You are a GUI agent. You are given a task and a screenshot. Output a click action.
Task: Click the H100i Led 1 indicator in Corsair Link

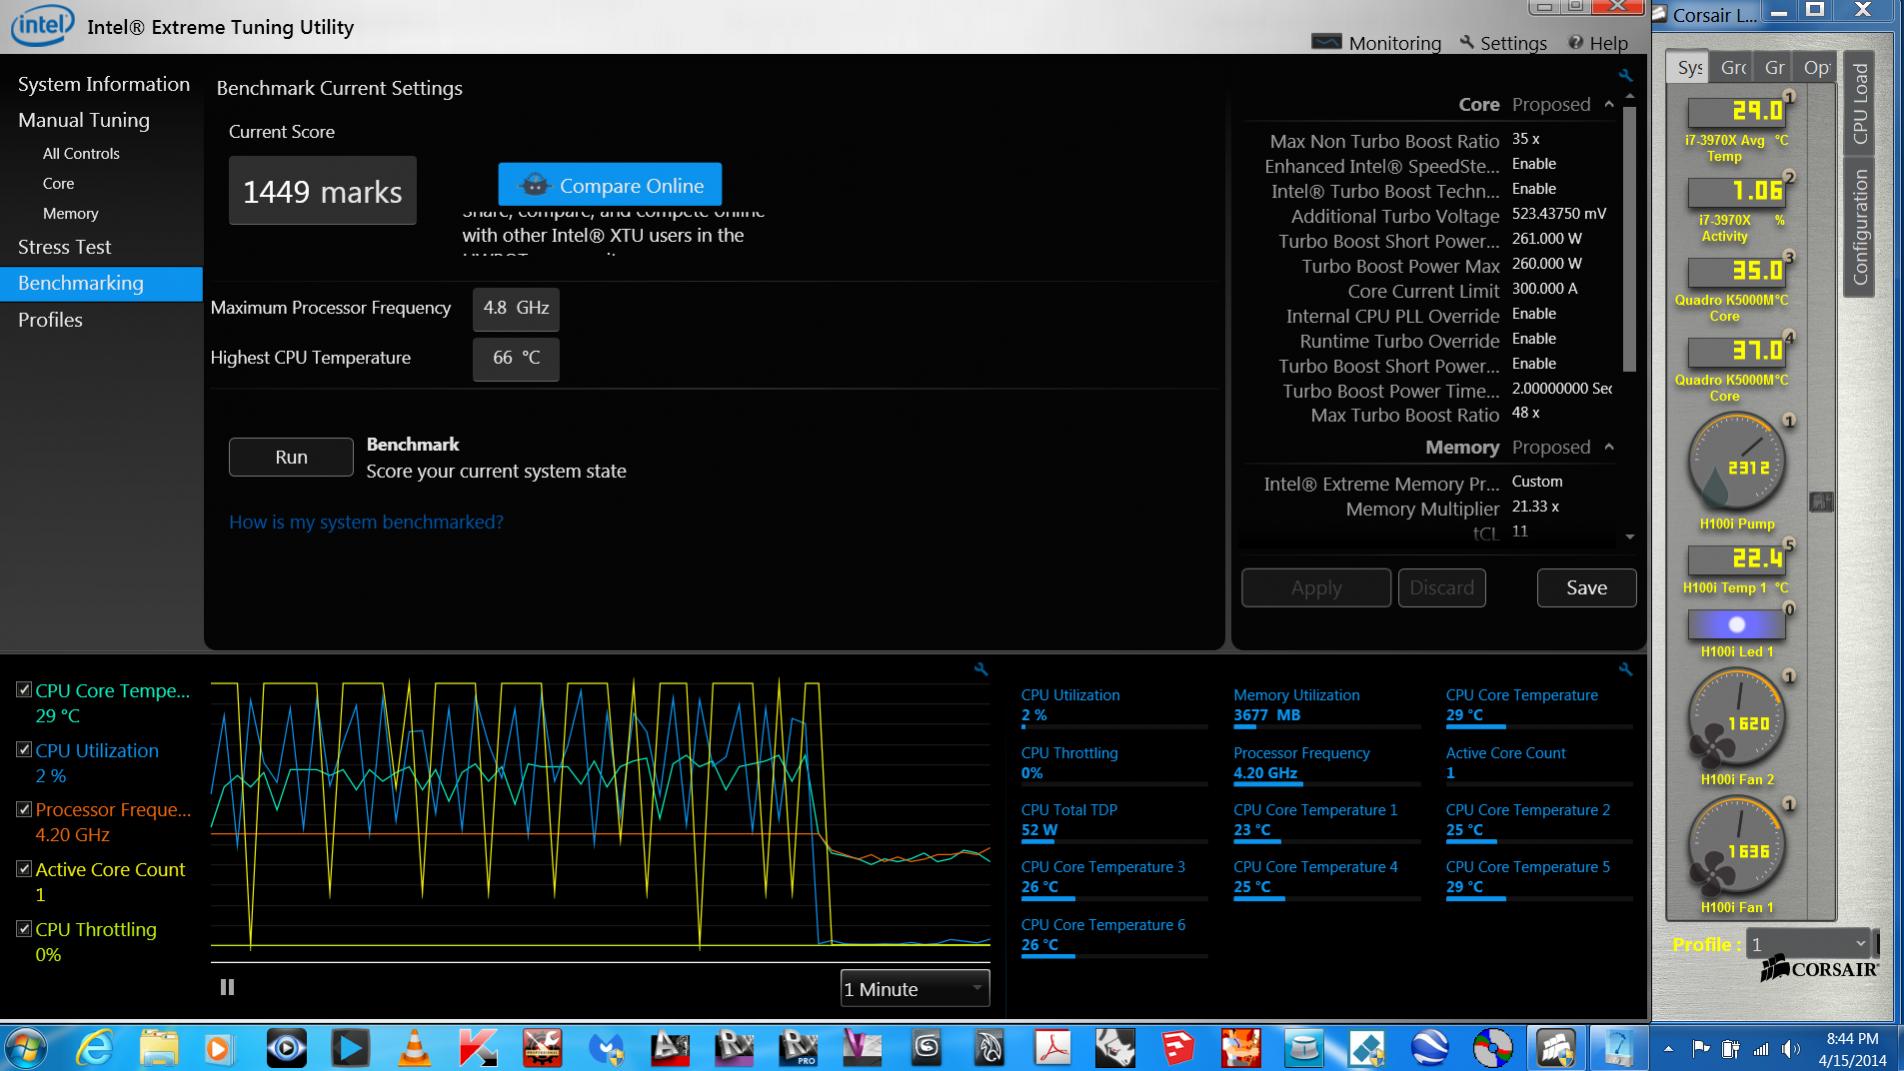click(x=1736, y=625)
